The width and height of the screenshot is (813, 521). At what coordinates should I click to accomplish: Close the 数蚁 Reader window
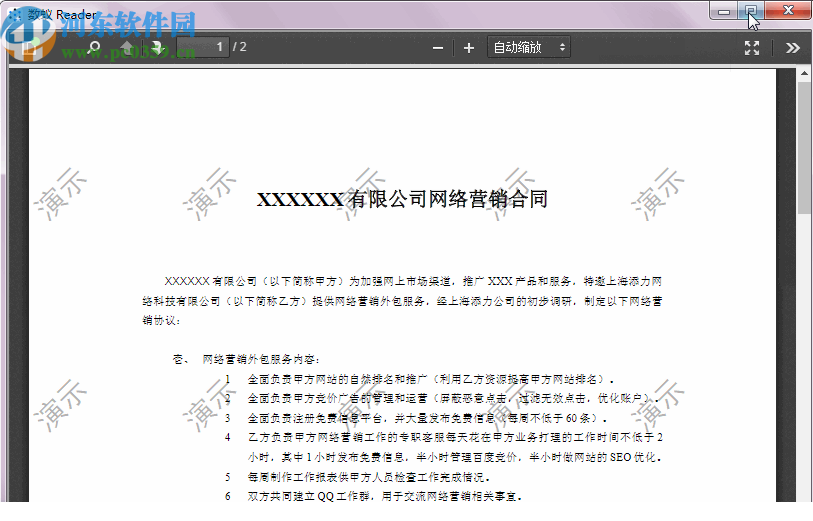coord(787,11)
